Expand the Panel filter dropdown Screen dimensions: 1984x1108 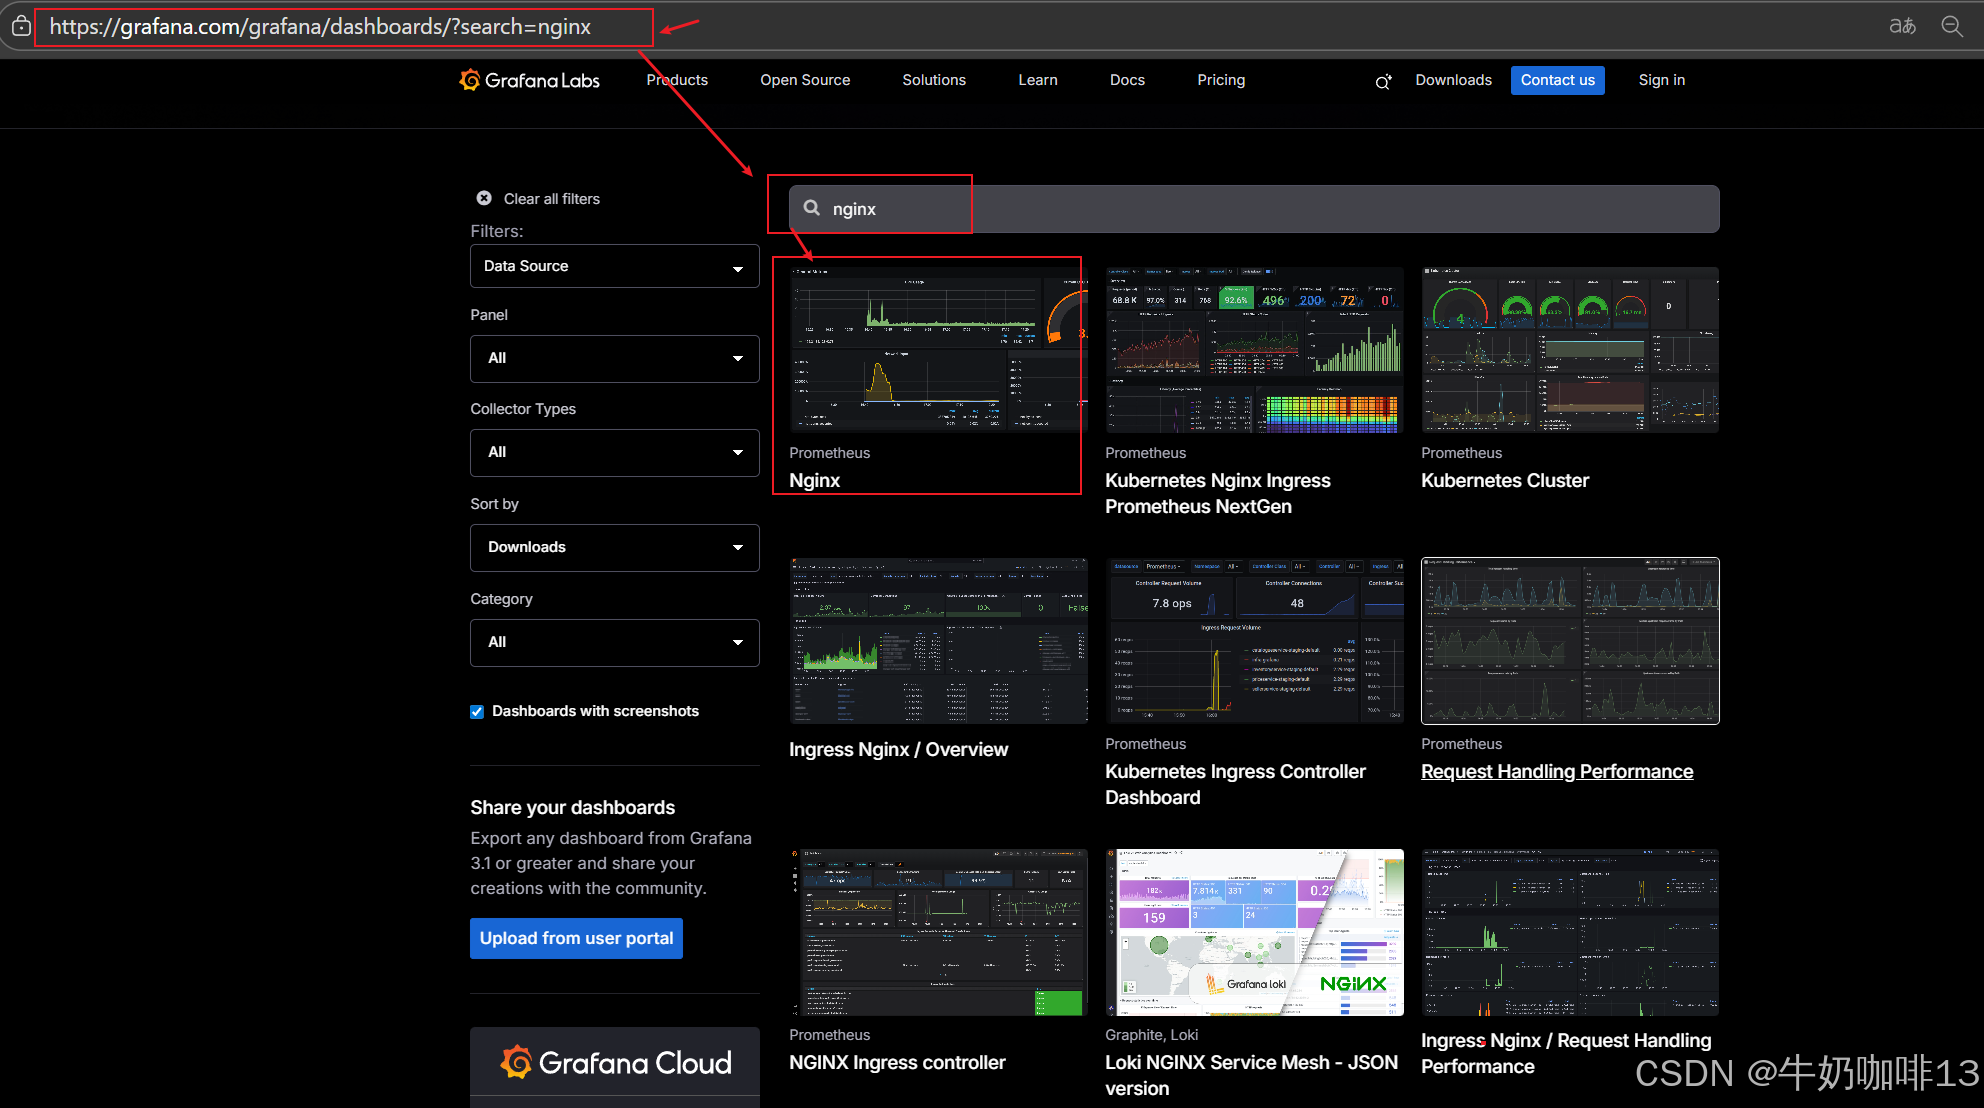point(614,358)
